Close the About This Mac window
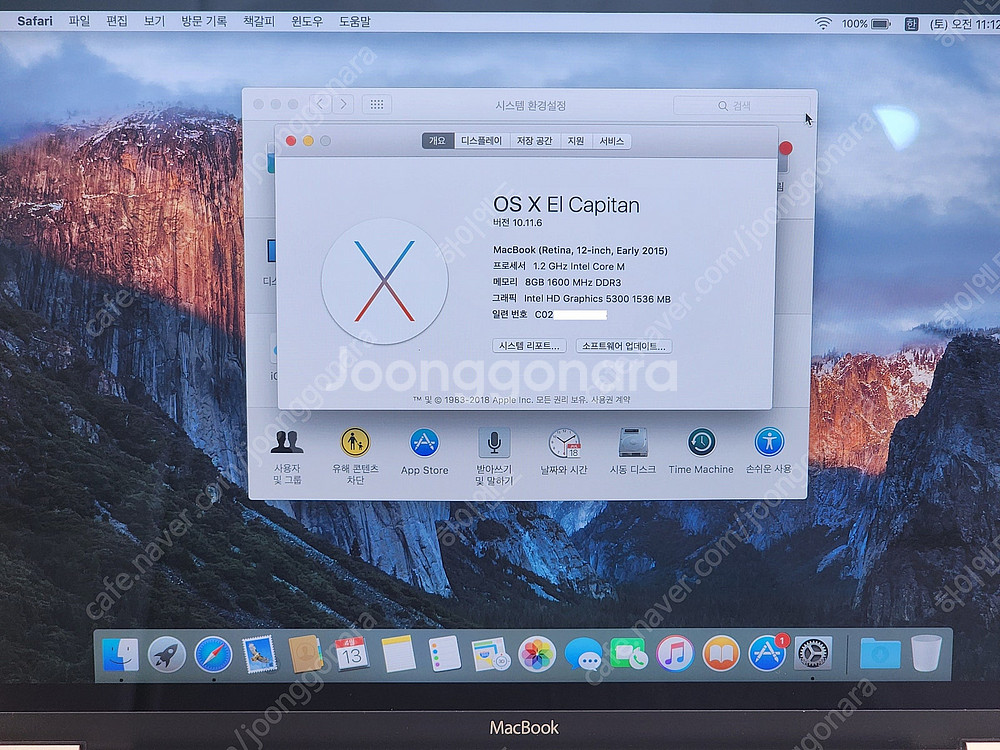Screen dimensions: 1000x750 pos(291,141)
